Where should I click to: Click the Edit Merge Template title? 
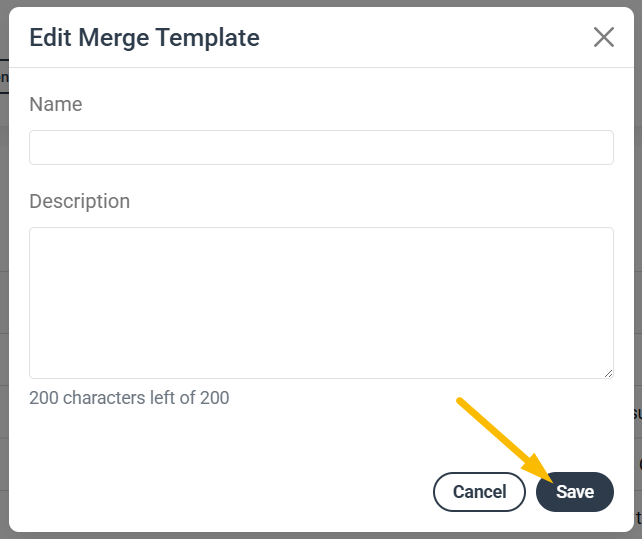click(x=144, y=38)
